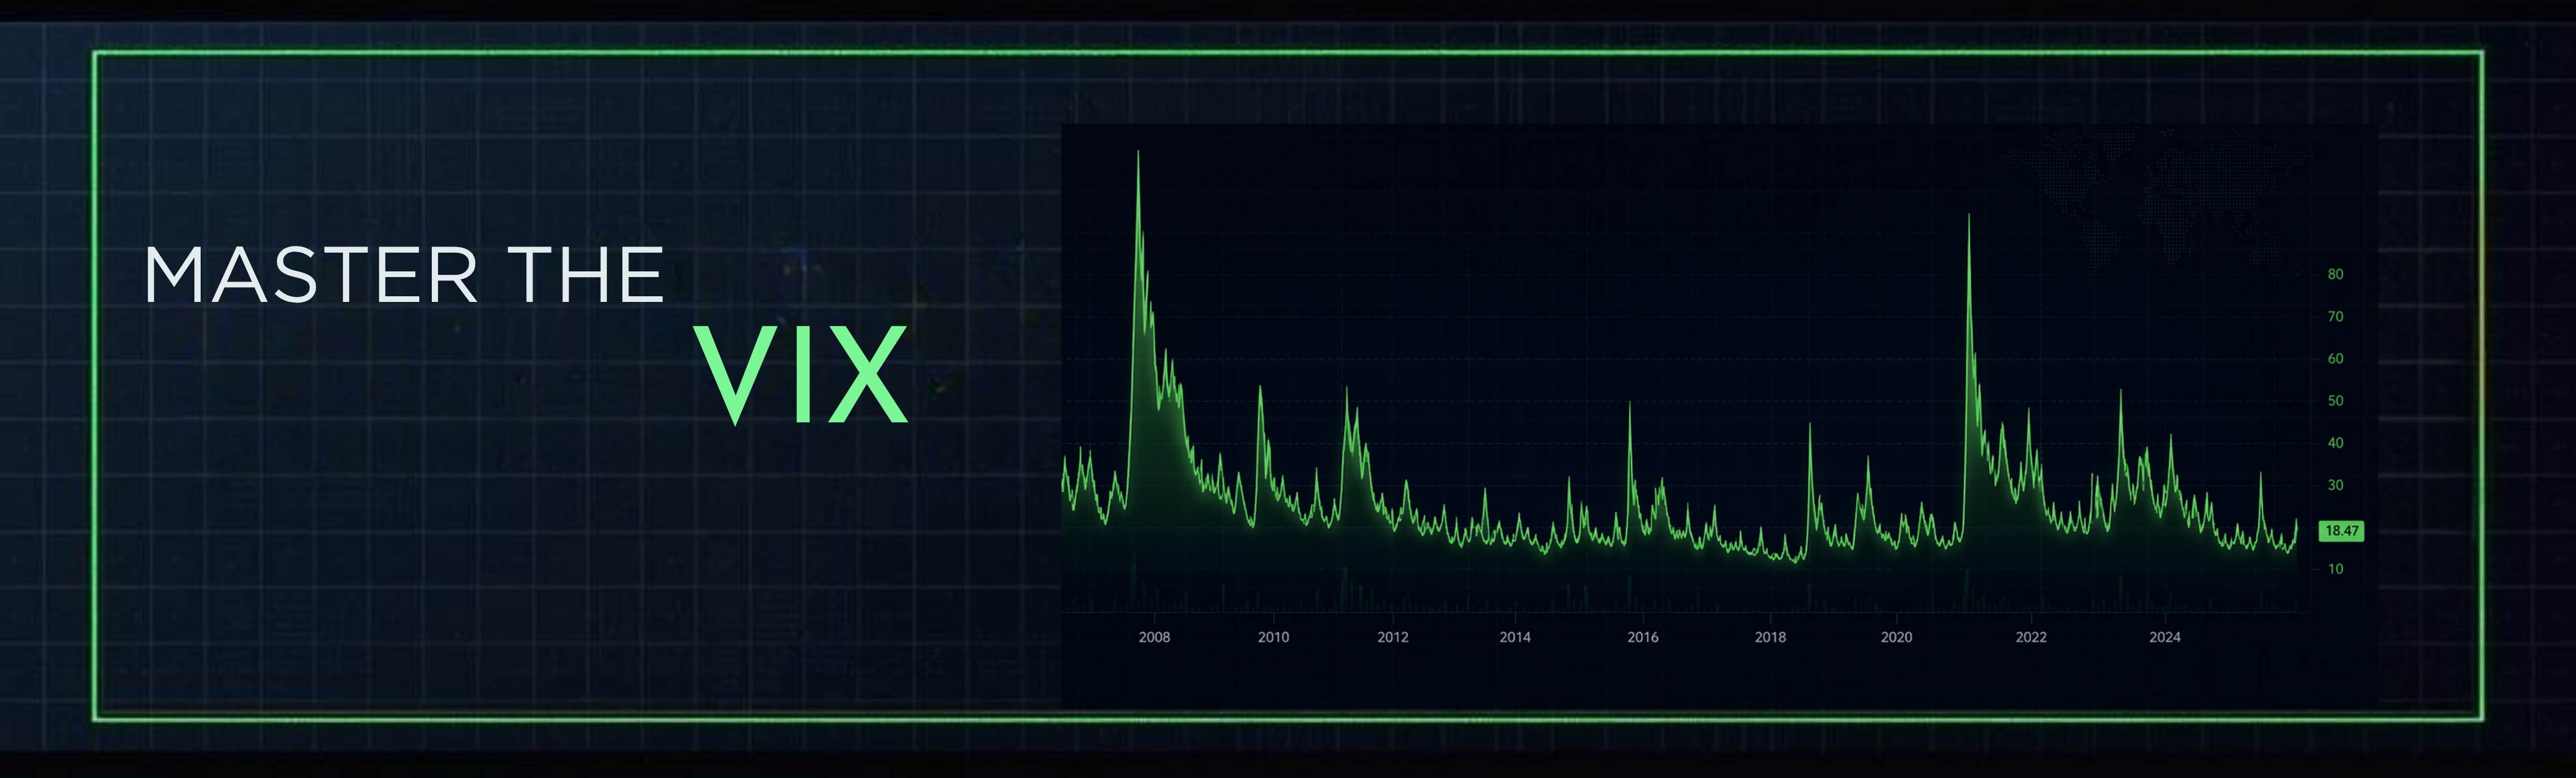This screenshot has height=778, width=2576.
Task: Click the 2022 x-axis year label
Action: (x=2031, y=637)
